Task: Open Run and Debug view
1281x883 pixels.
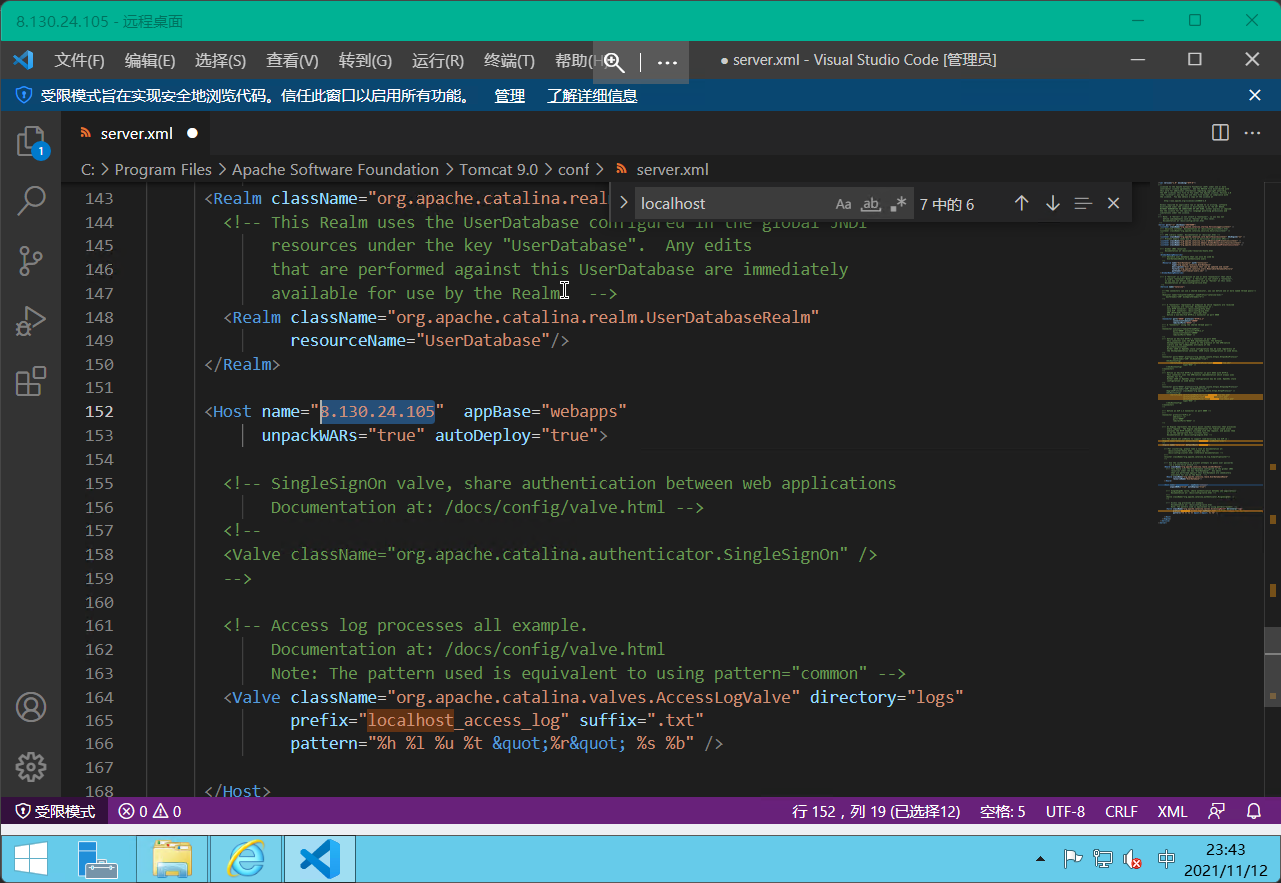Action: [31, 322]
